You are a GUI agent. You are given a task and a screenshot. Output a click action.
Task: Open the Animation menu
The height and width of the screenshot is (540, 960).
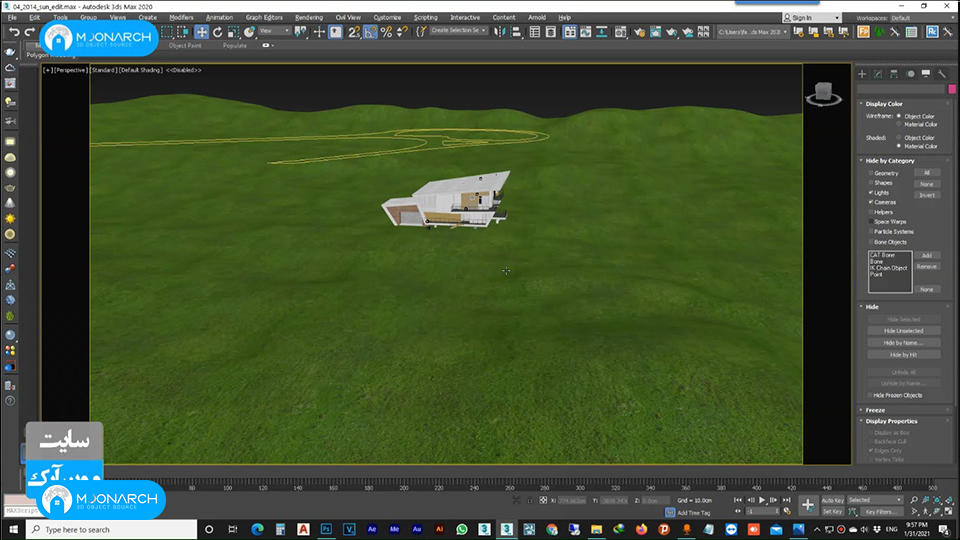pyautogui.click(x=219, y=18)
